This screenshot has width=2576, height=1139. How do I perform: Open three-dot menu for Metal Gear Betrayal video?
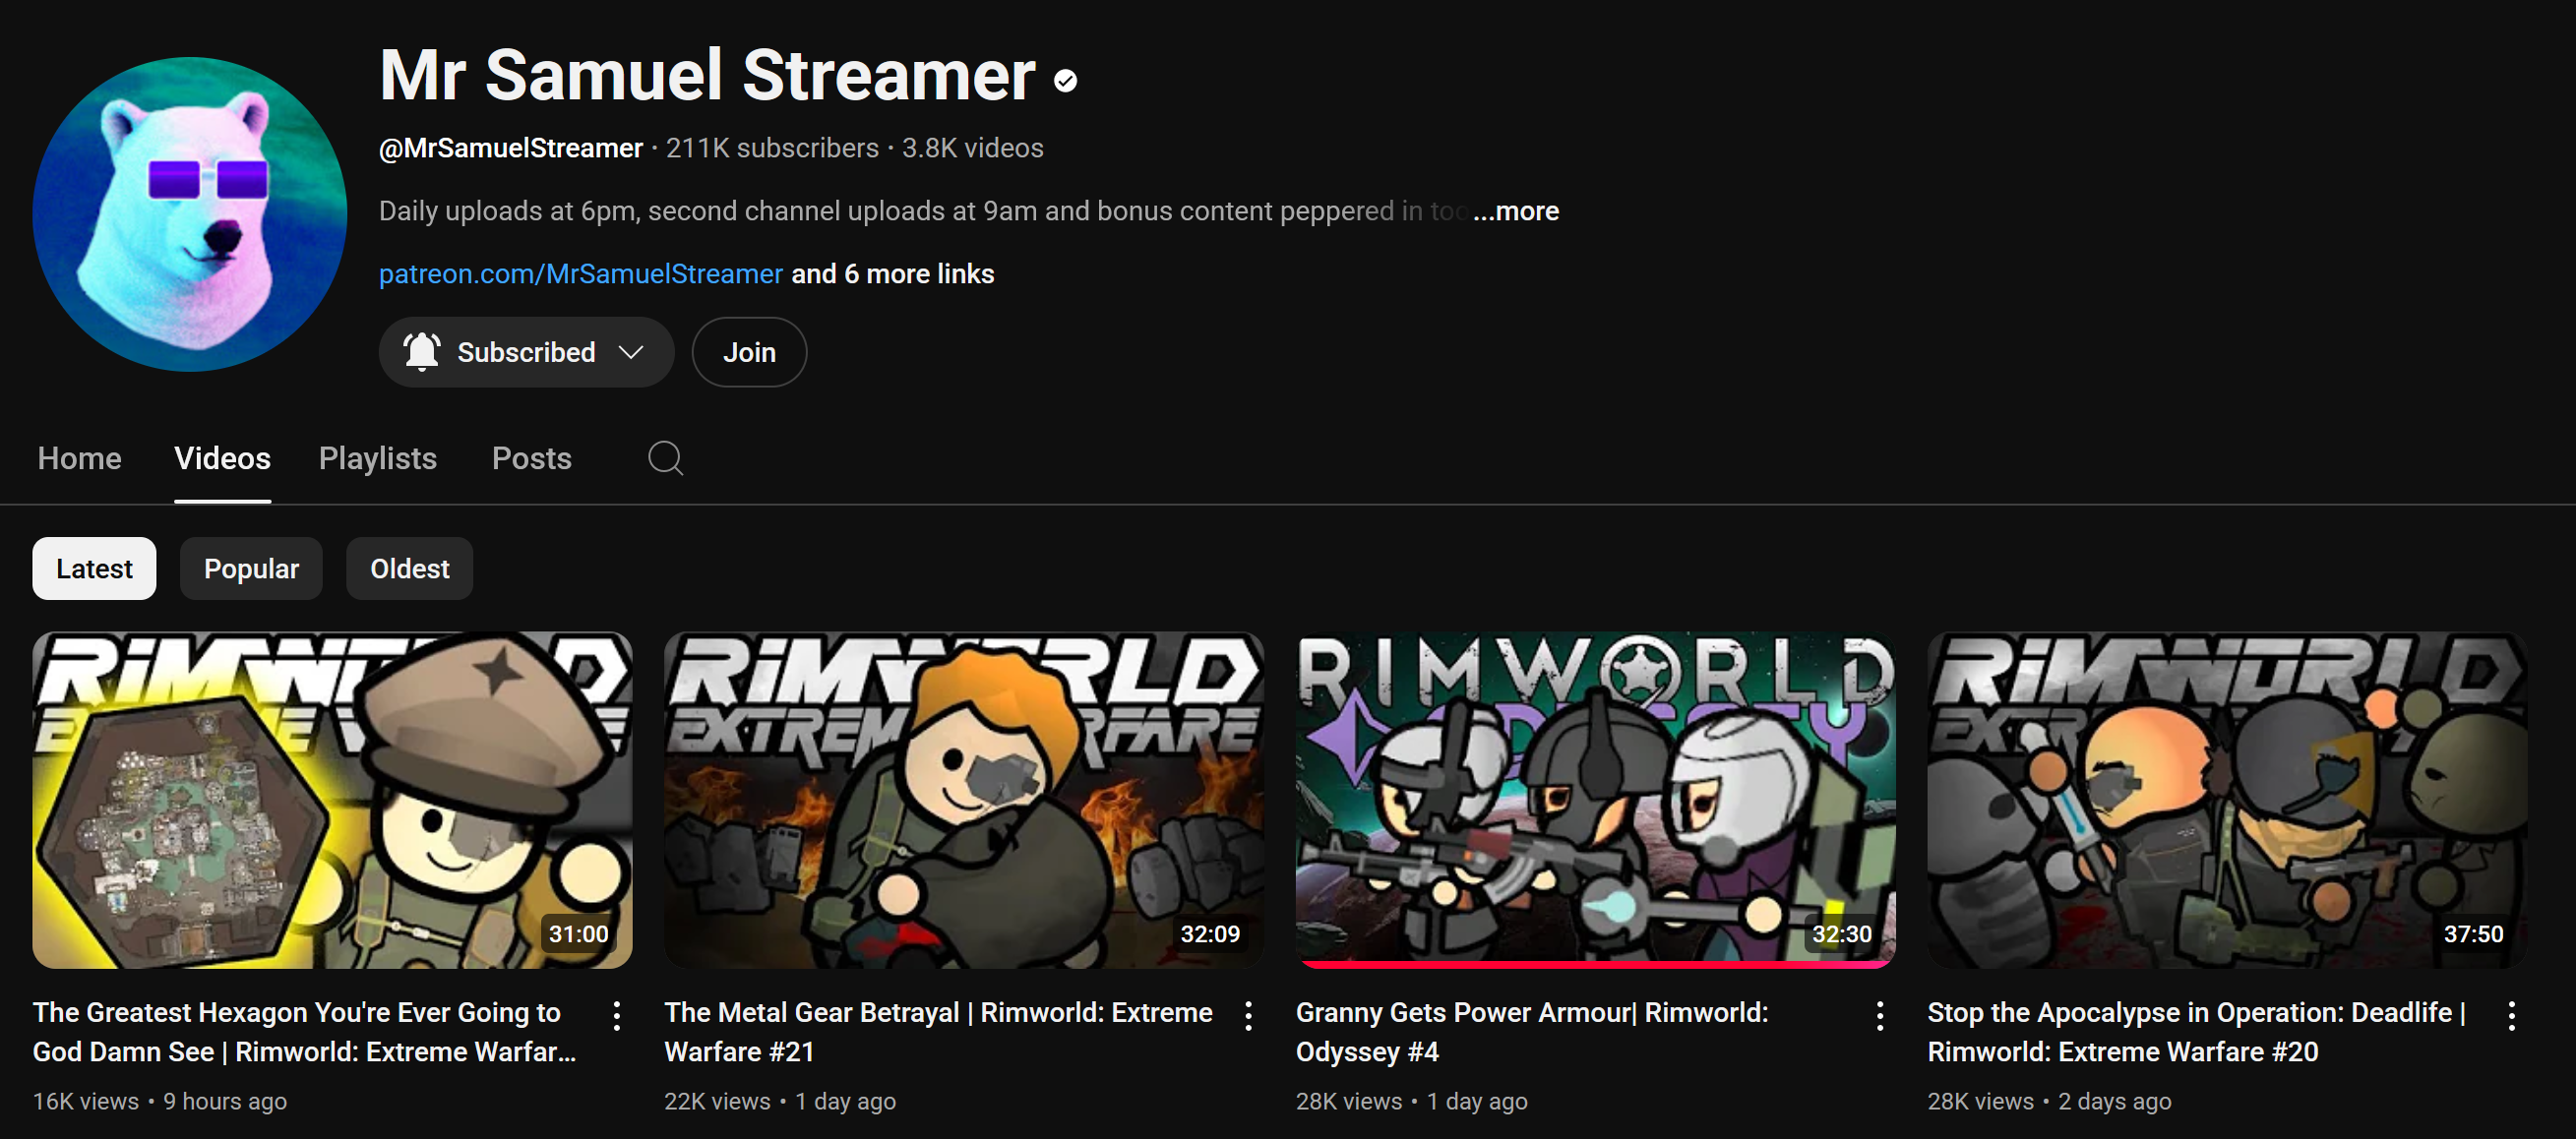click(1248, 1016)
